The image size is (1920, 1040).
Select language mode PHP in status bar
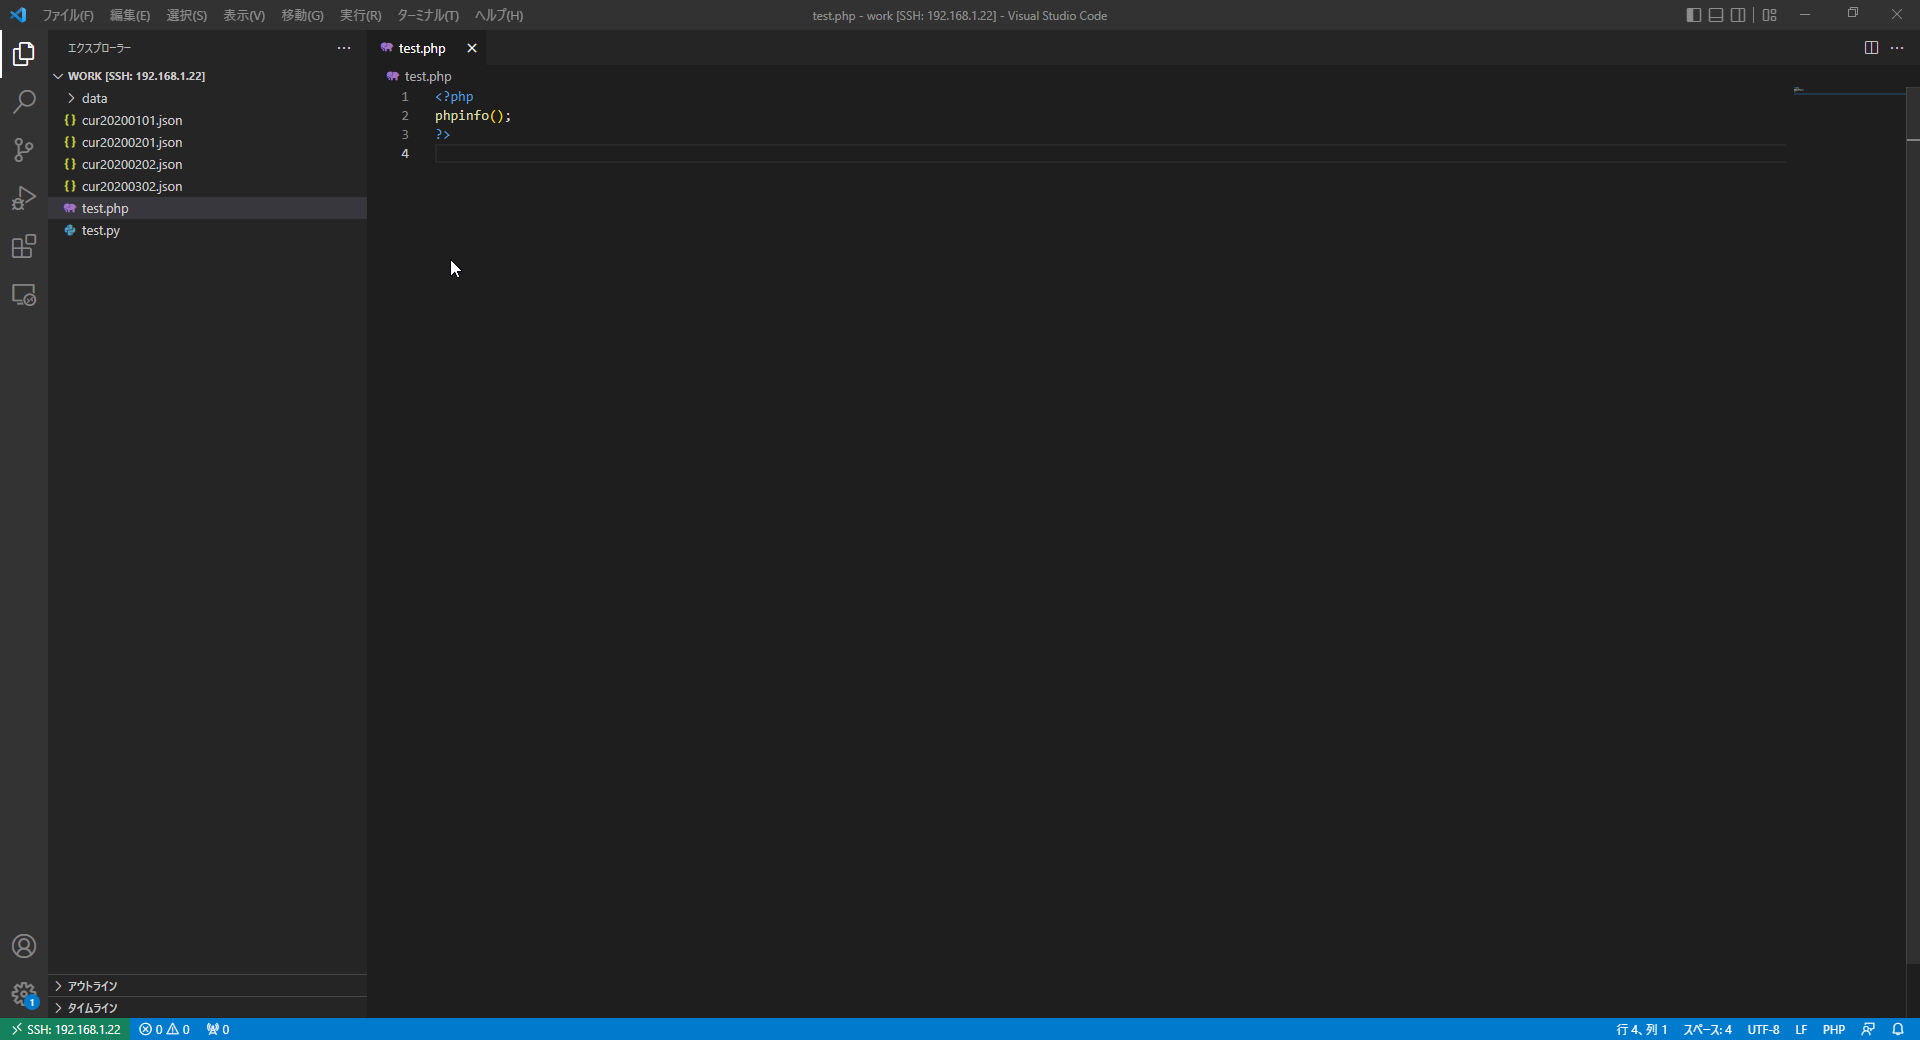(x=1834, y=1029)
